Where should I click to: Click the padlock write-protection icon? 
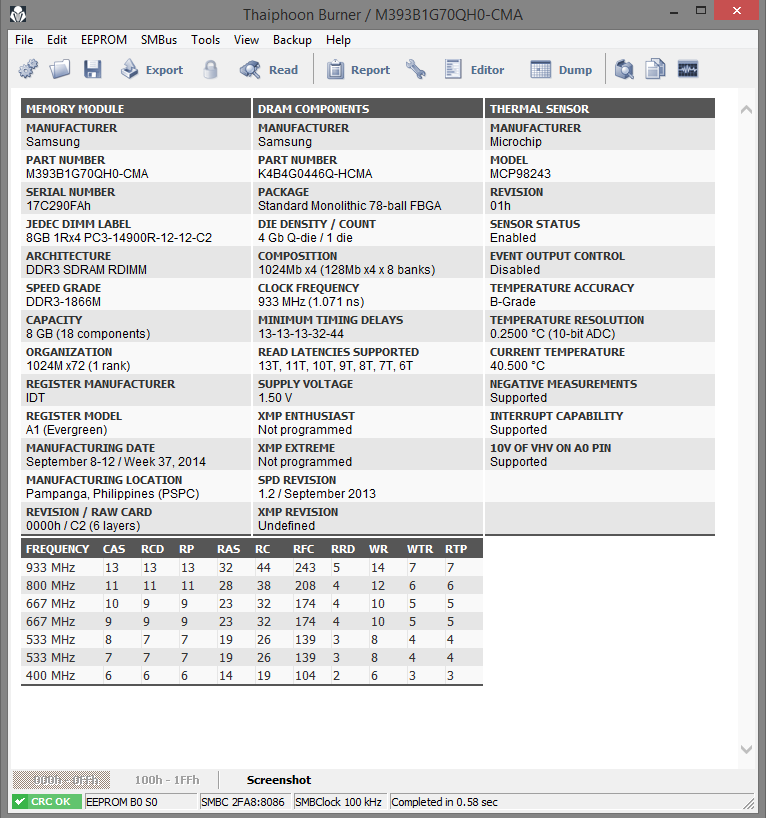click(210, 69)
